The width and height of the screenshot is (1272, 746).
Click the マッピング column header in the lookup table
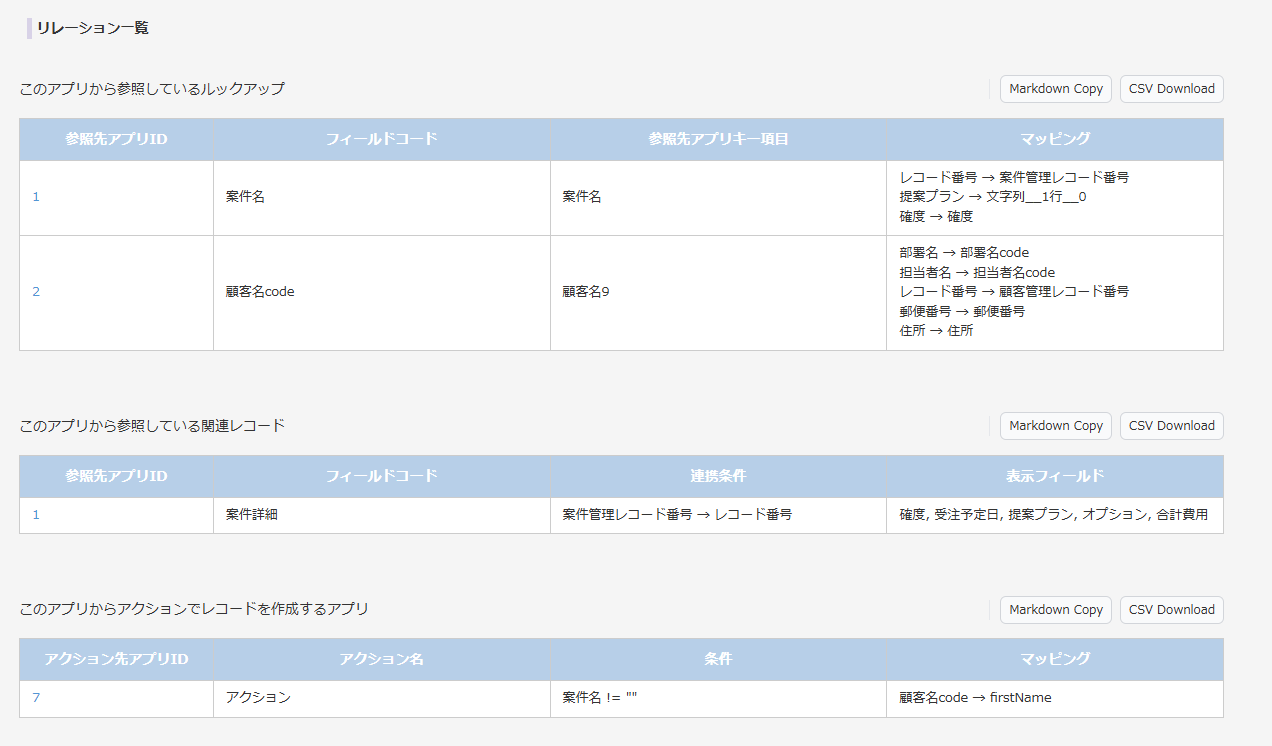(x=1054, y=139)
